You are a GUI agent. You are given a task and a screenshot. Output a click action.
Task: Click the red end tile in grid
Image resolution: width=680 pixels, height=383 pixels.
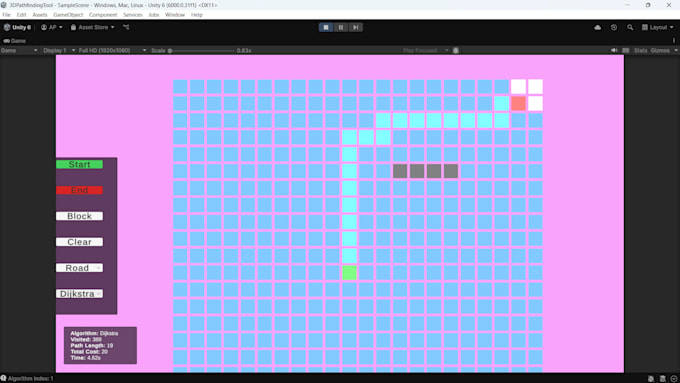(x=518, y=104)
